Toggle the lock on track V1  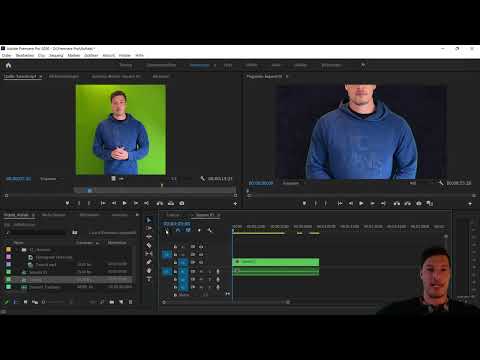pyautogui.click(x=175, y=262)
